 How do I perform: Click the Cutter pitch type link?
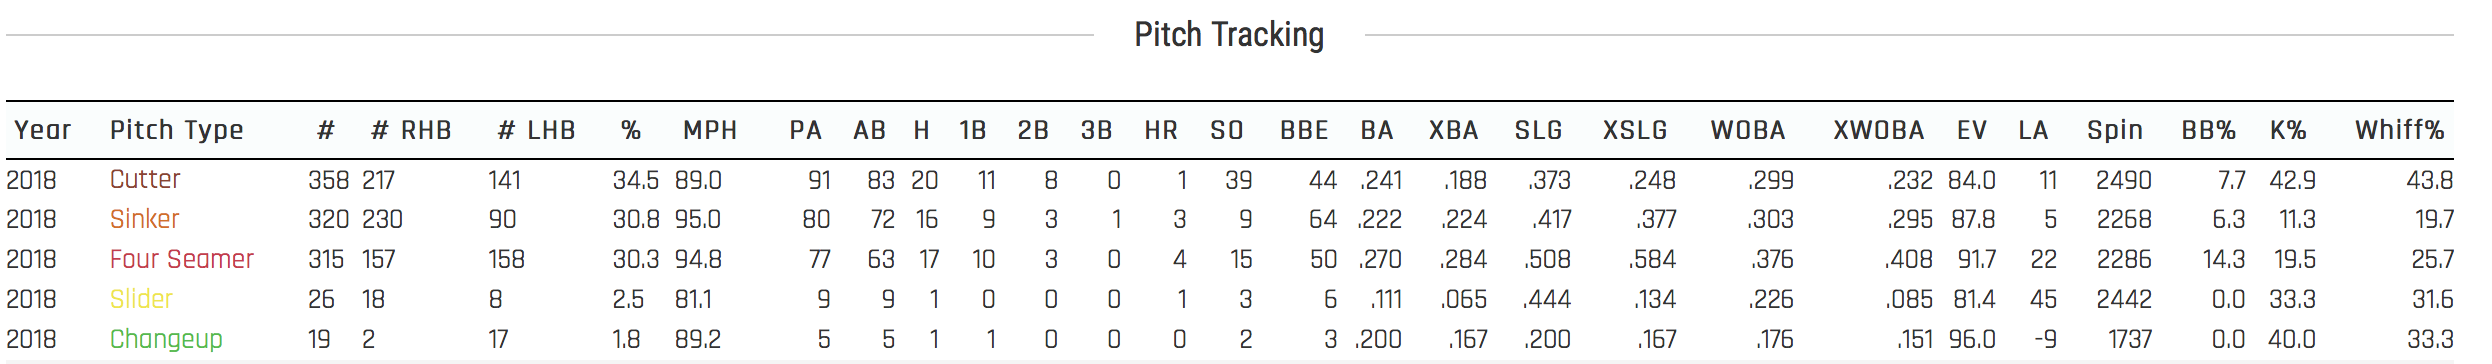pos(145,180)
